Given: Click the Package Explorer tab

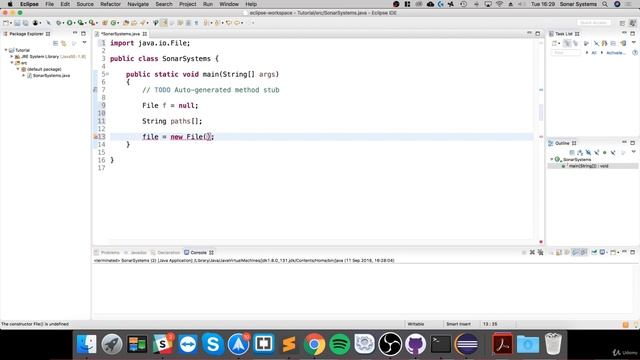Looking at the screenshot, I should (27, 34).
